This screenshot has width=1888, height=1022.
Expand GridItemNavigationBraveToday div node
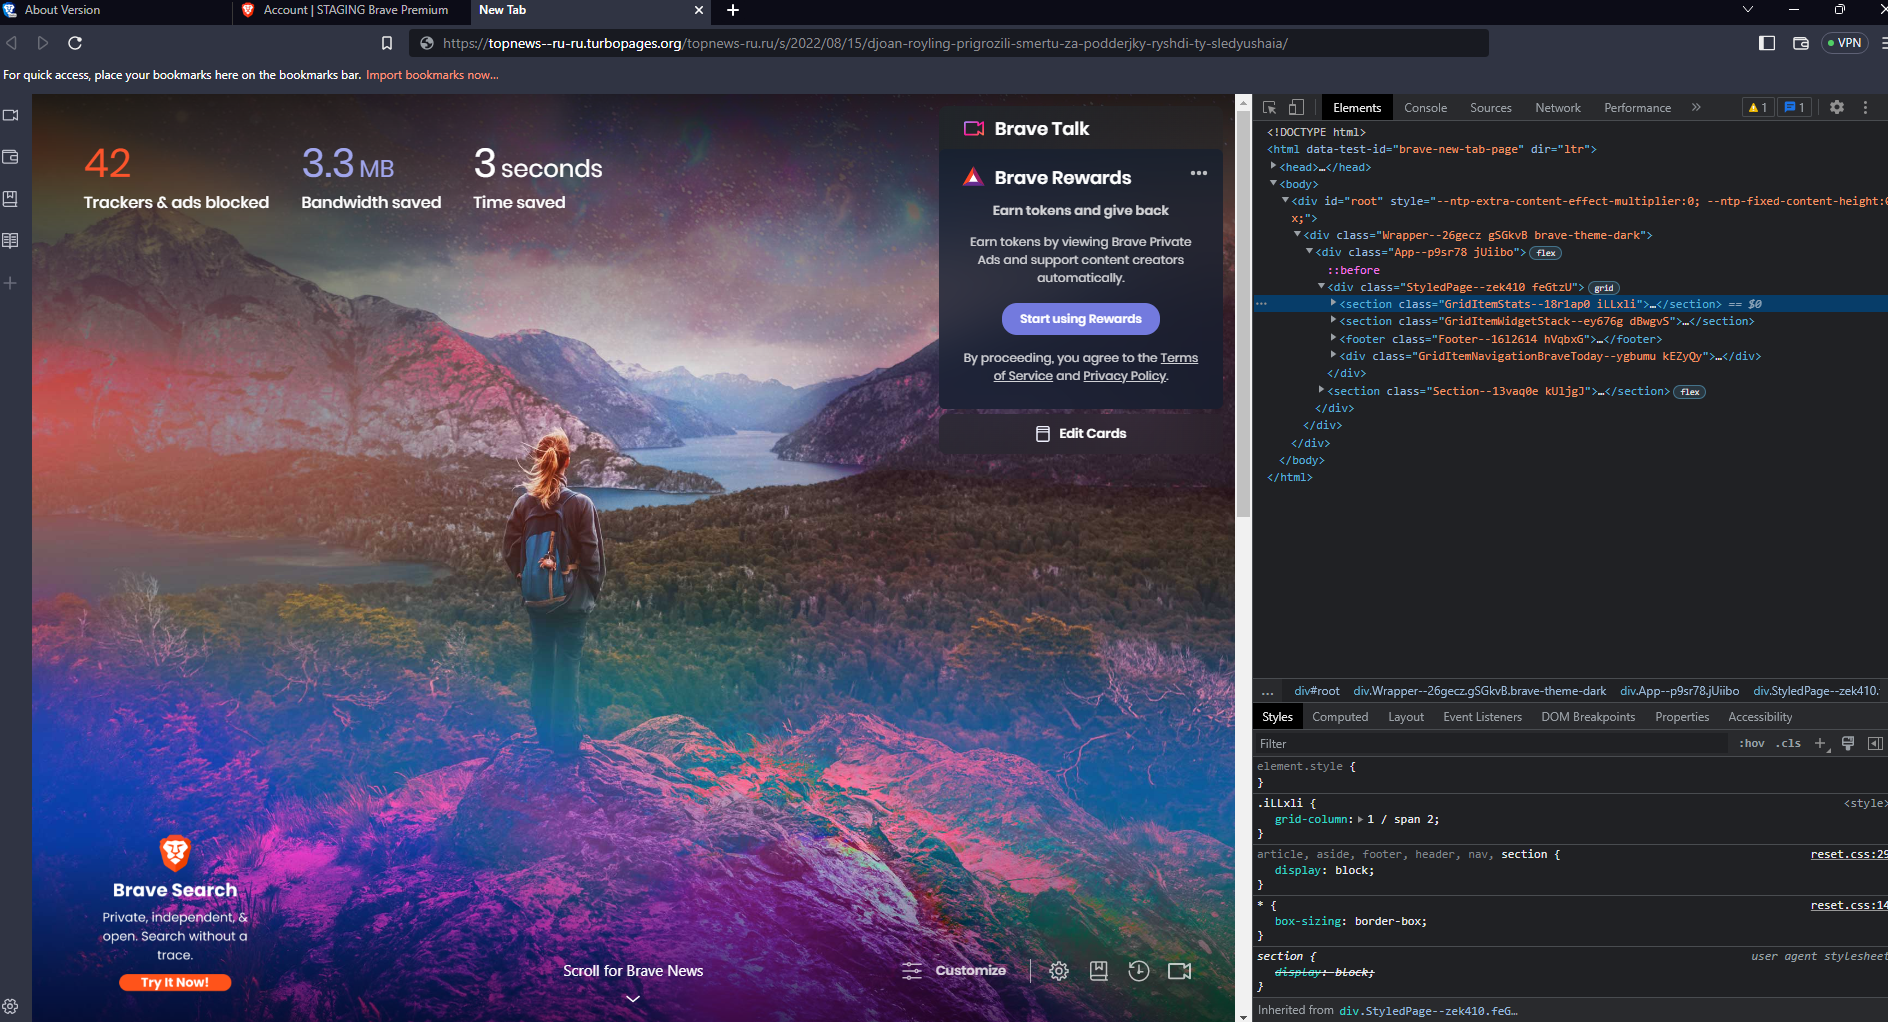click(x=1333, y=355)
